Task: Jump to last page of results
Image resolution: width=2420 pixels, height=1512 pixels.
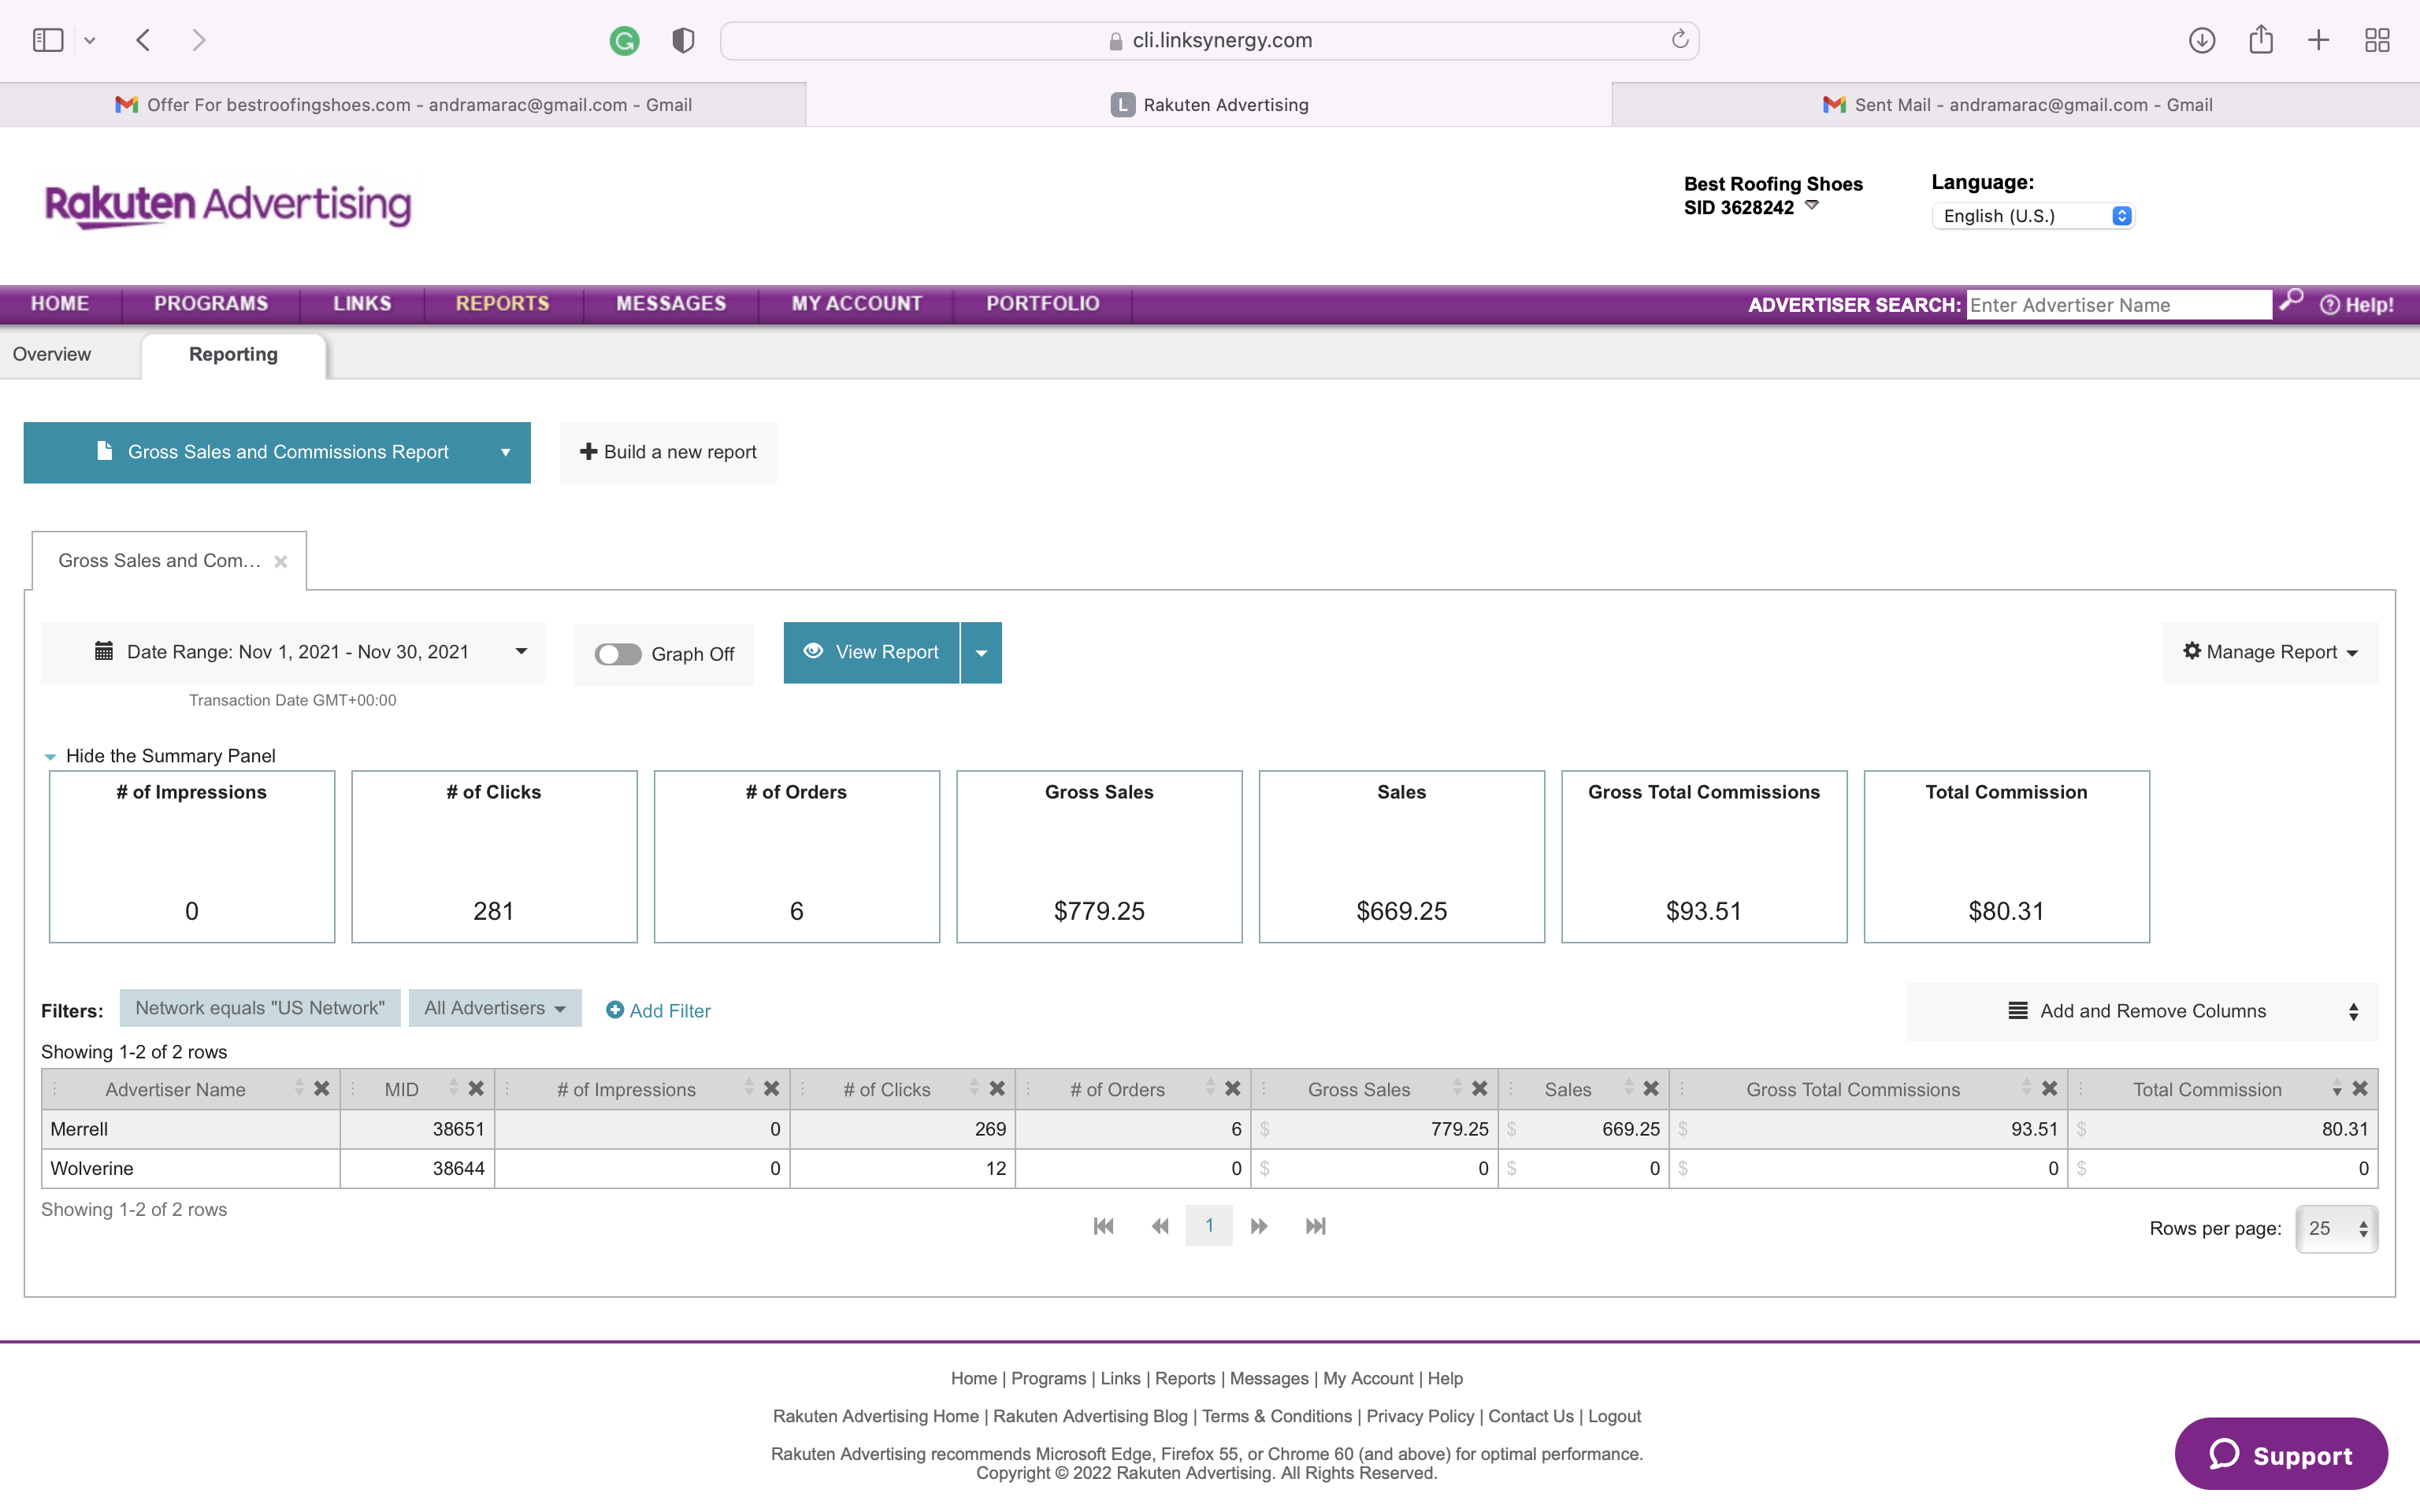Action: pos(1316,1226)
